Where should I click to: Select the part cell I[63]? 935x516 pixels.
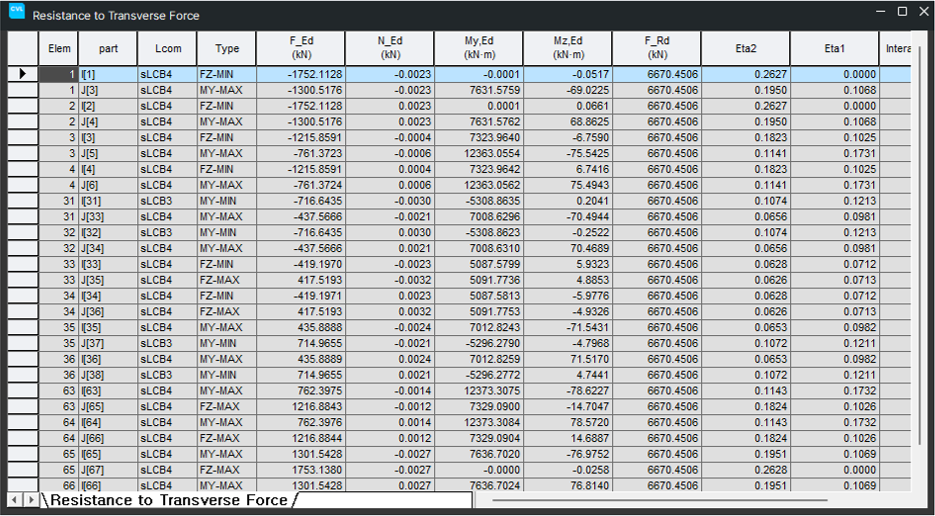click(108, 391)
